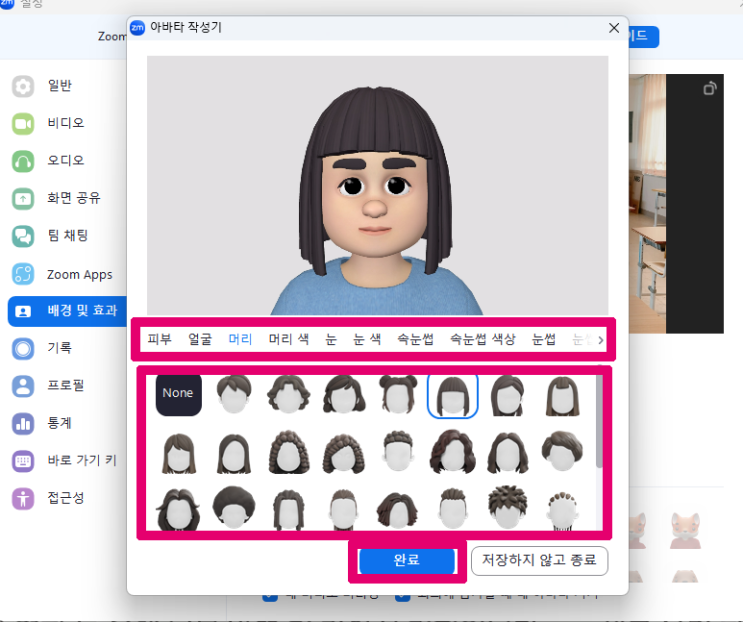Open the 접근성 accessibility icon
The height and width of the screenshot is (622, 743).
22,498
